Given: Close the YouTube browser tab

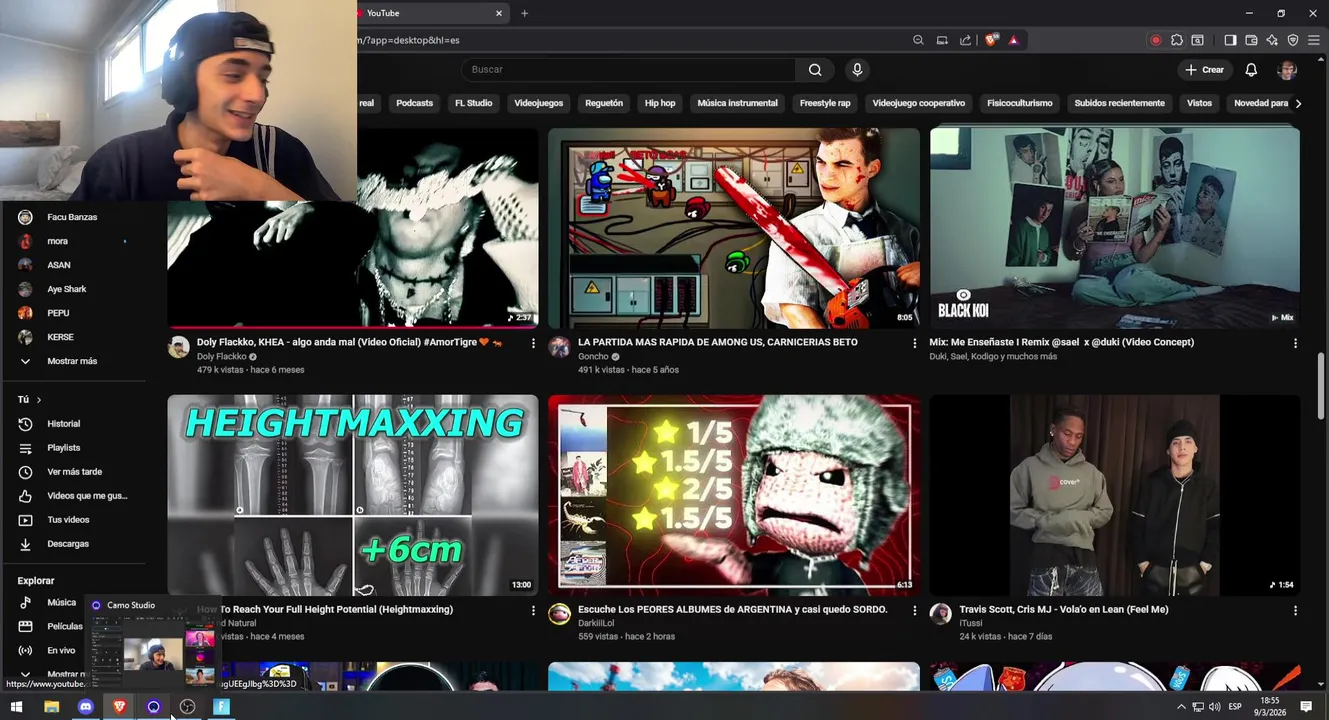Looking at the screenshot, I should click(x=499, y=13).
